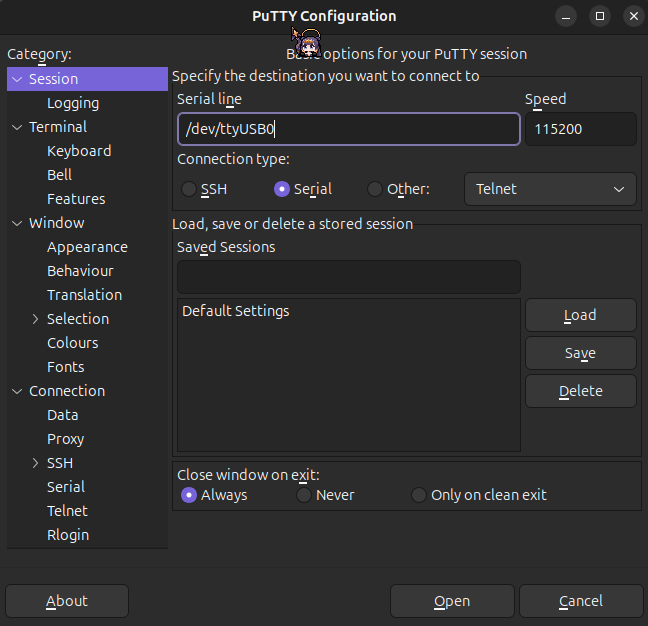Open the Translation settings category
Image resolution: width=648 pixels, height=626 pixels.
[84, 295]
